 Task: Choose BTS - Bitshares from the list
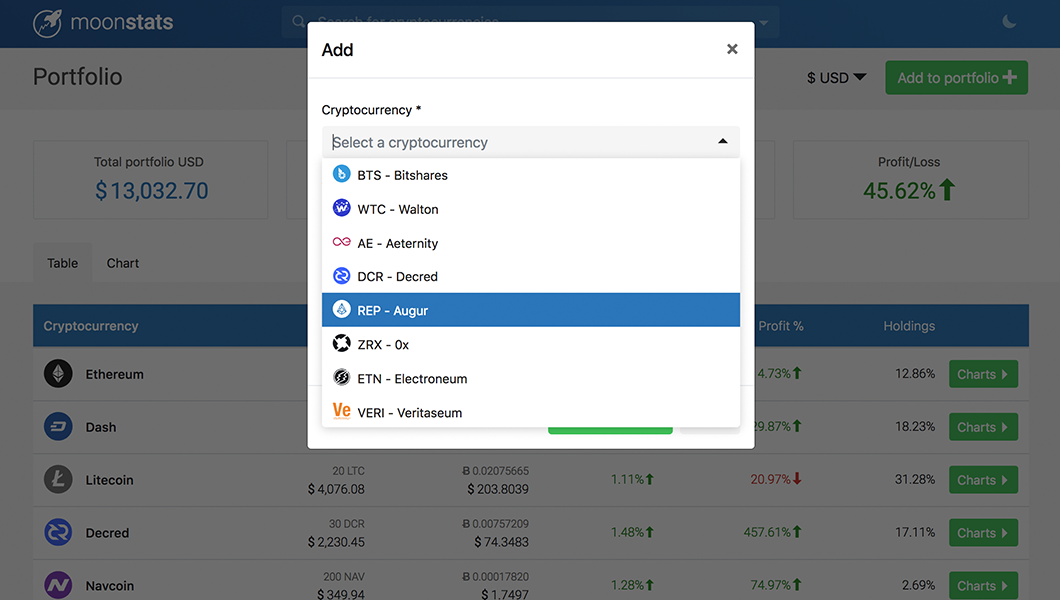(x=531, y=175)
